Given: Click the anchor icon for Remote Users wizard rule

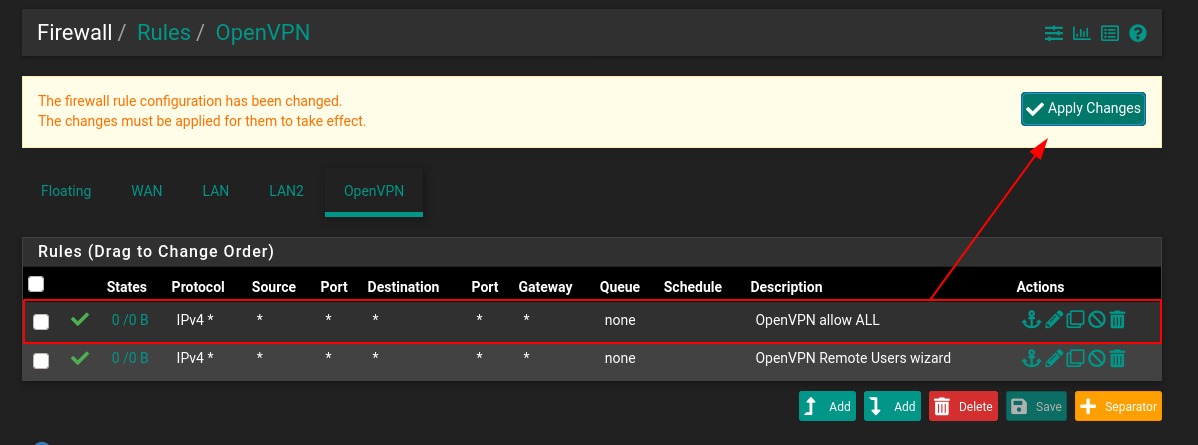Looking at the screenshot, I should pos(1031,358).
